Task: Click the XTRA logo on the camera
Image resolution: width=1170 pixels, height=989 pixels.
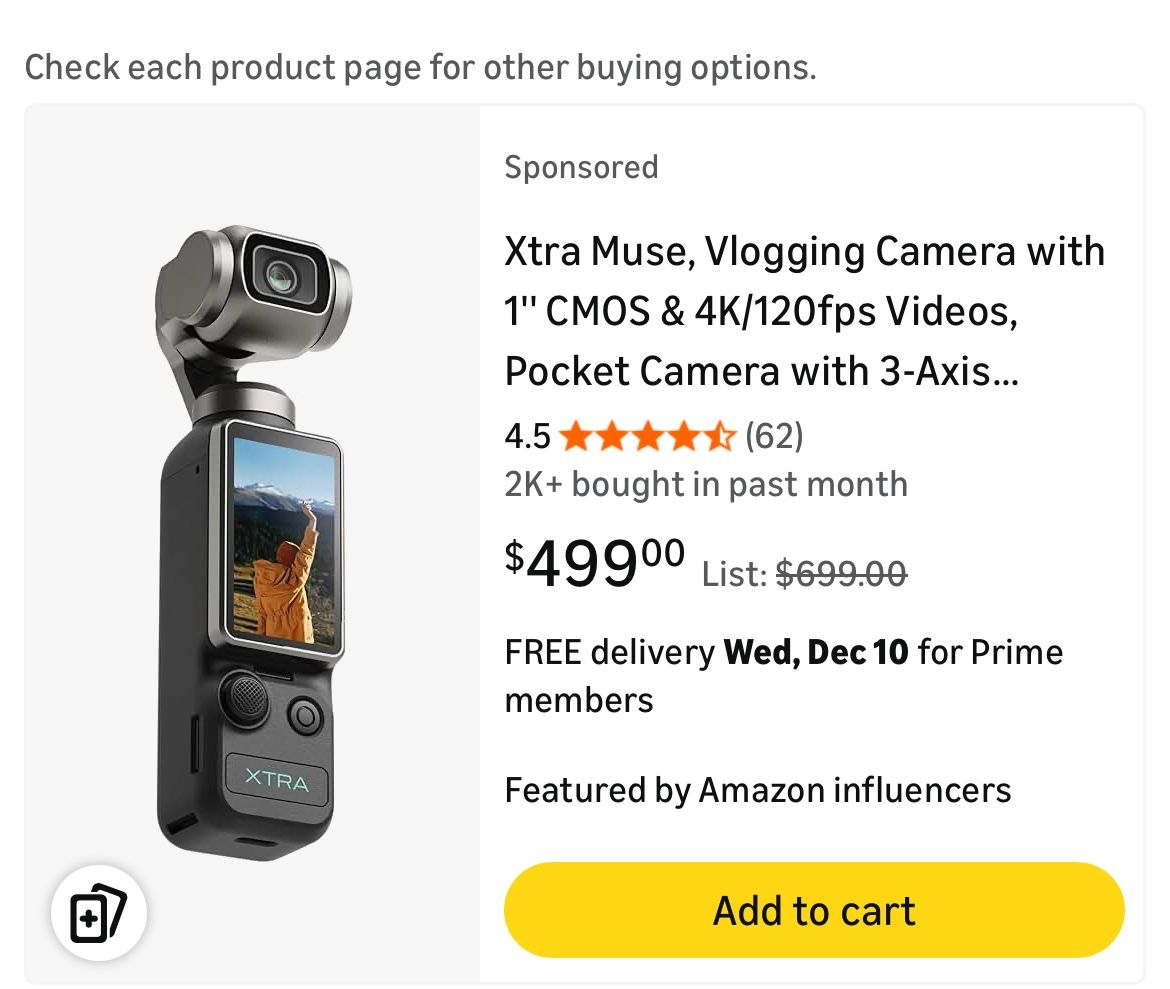Action: tap(277, 780)
